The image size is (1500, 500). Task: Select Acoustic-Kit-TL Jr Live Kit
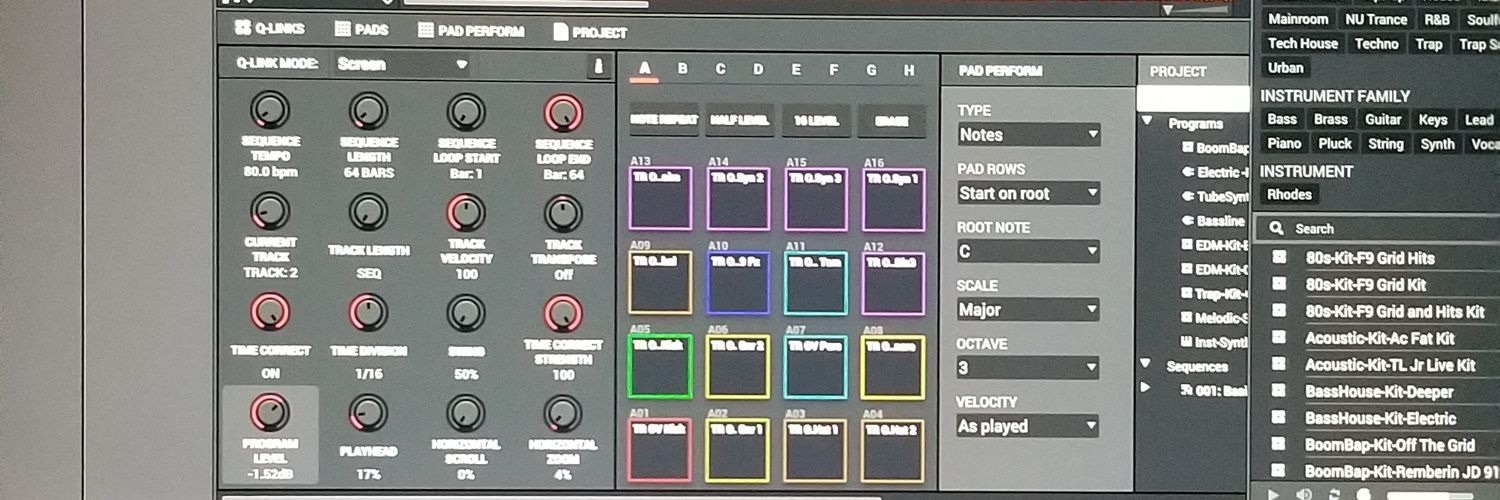tap(1390, 365)
